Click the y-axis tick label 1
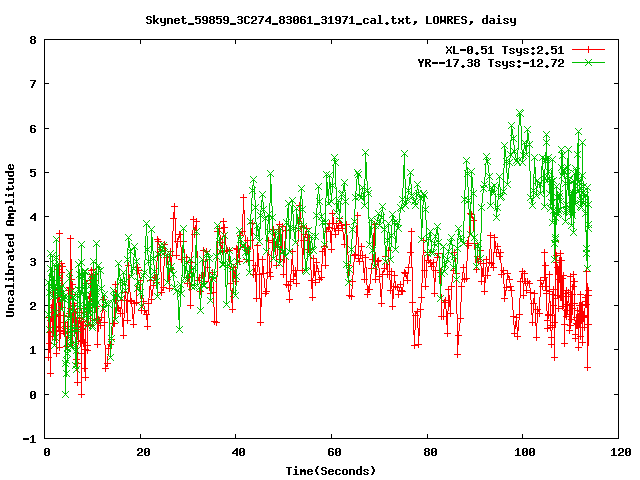The image size is (640, 480). click(x=33, y=350)
